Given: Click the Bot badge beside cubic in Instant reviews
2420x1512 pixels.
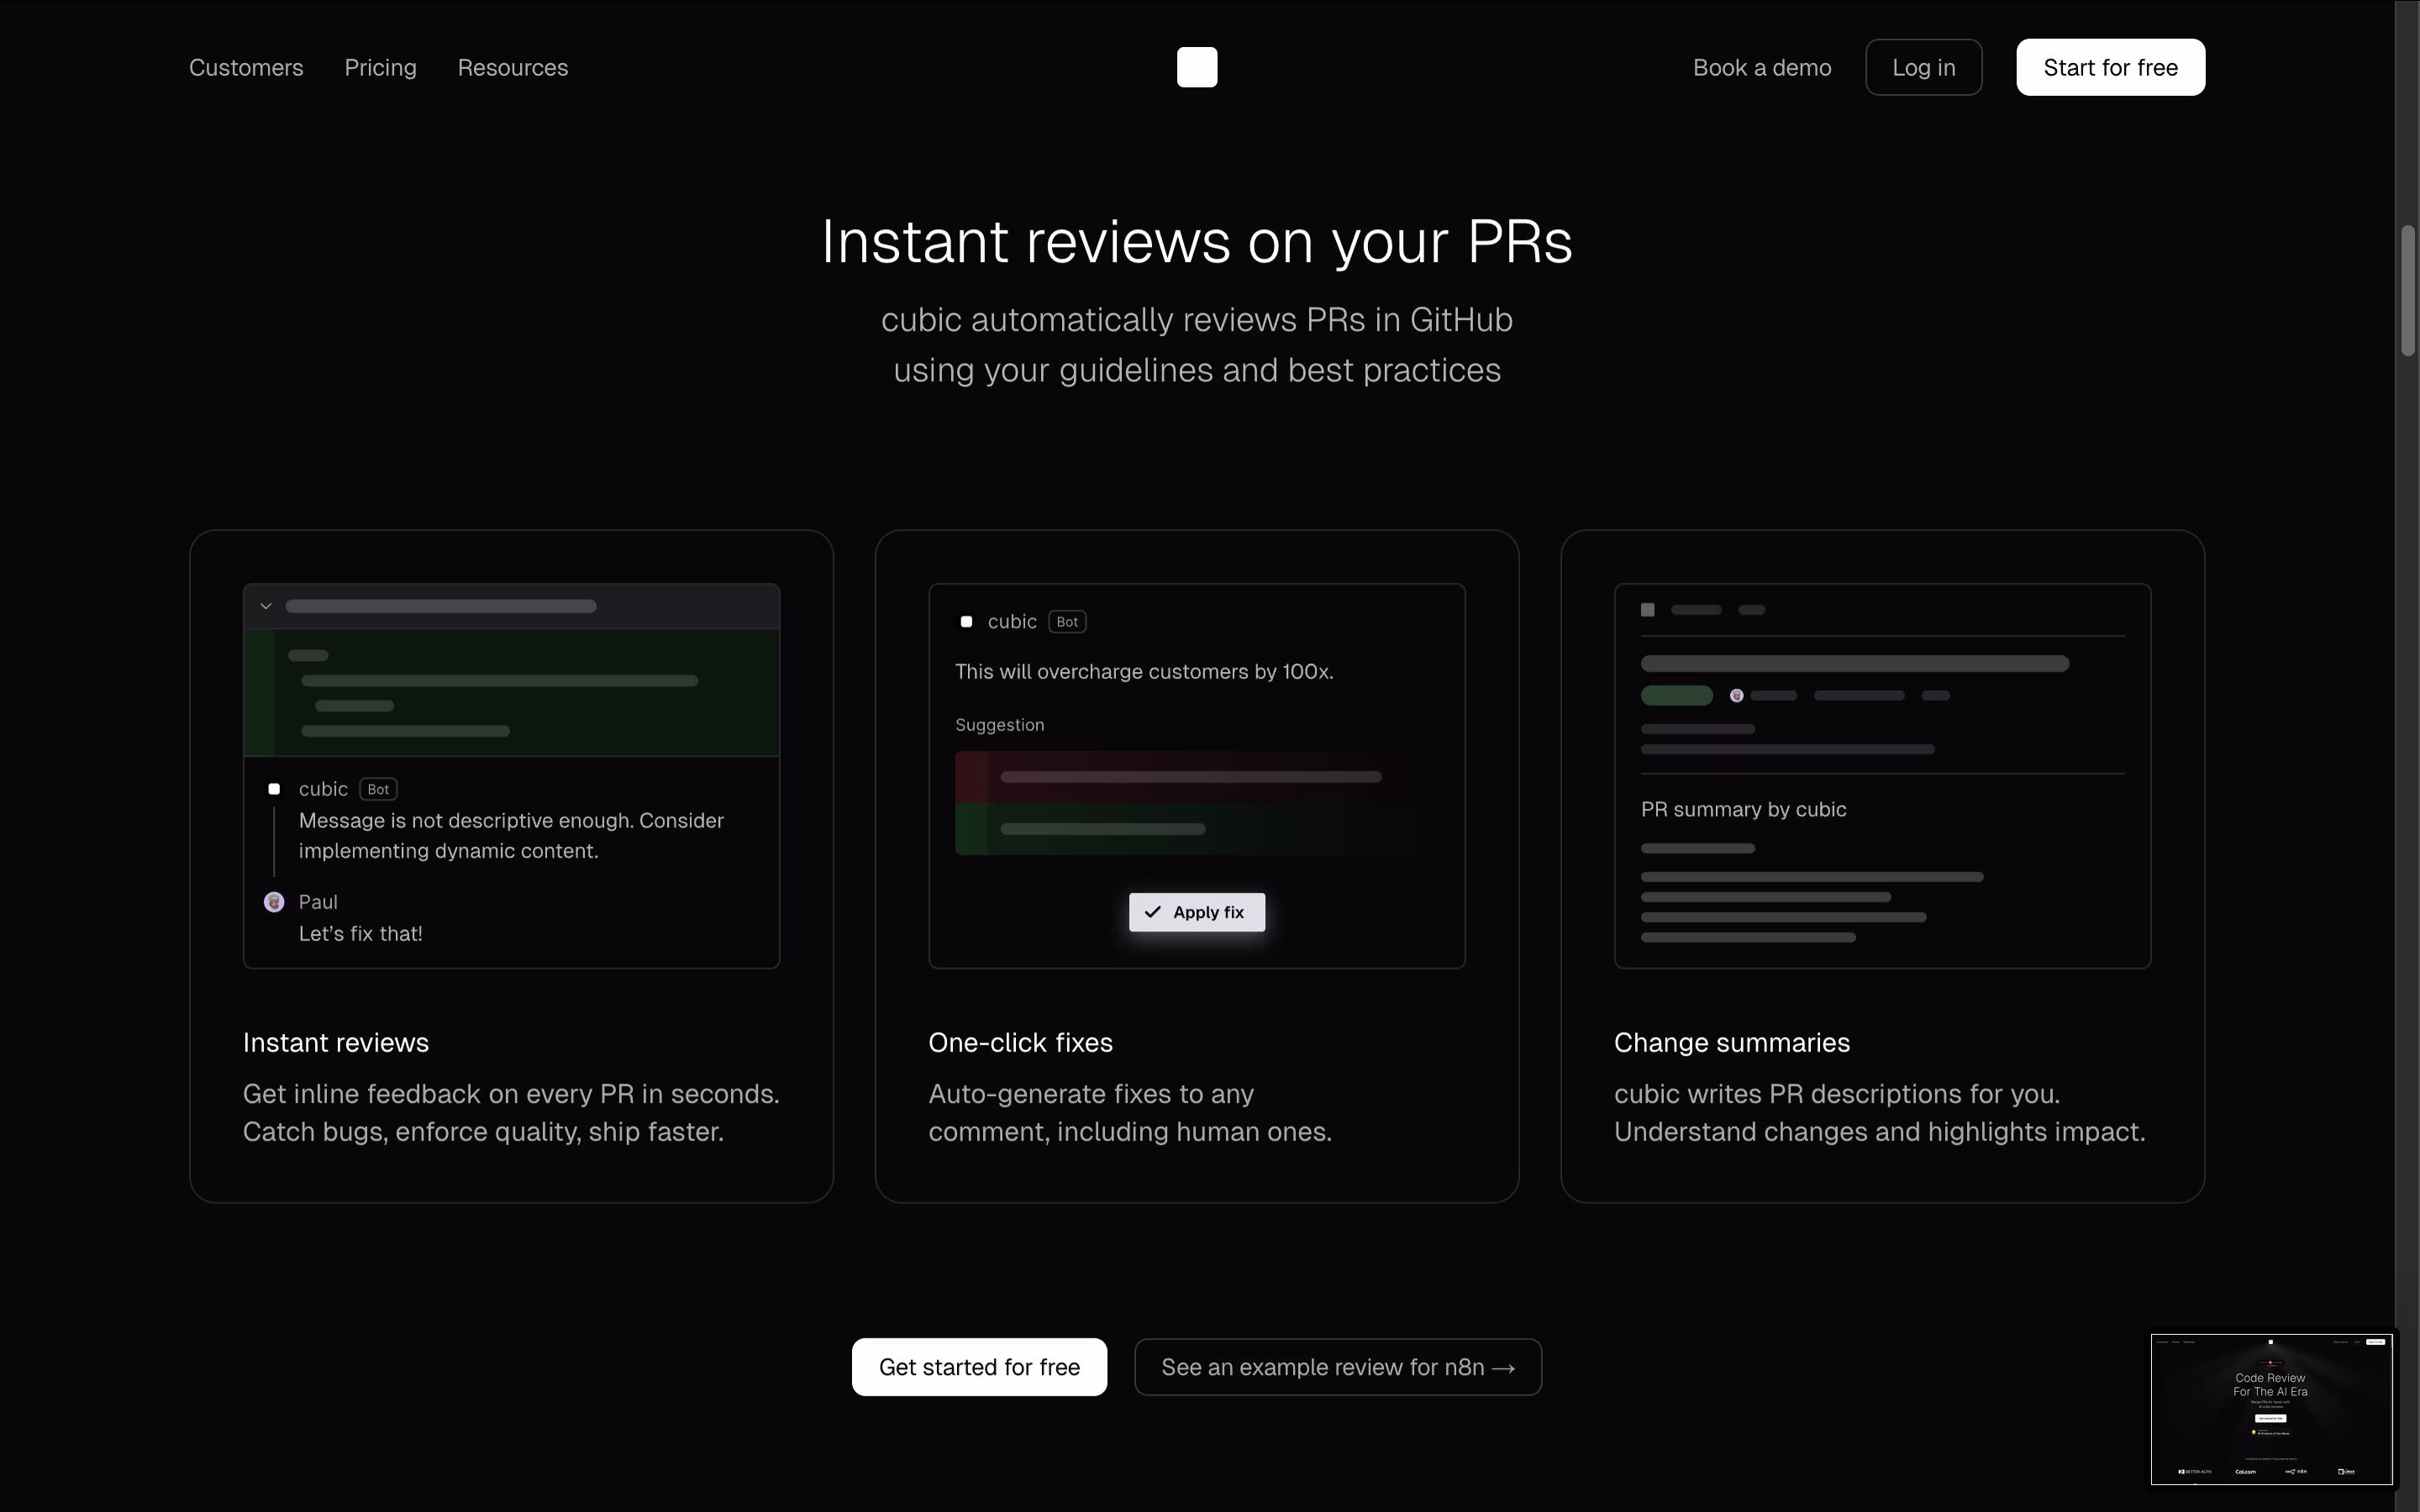Looking at the screenshot, I should pyautogui.click(x=378, y=789).
